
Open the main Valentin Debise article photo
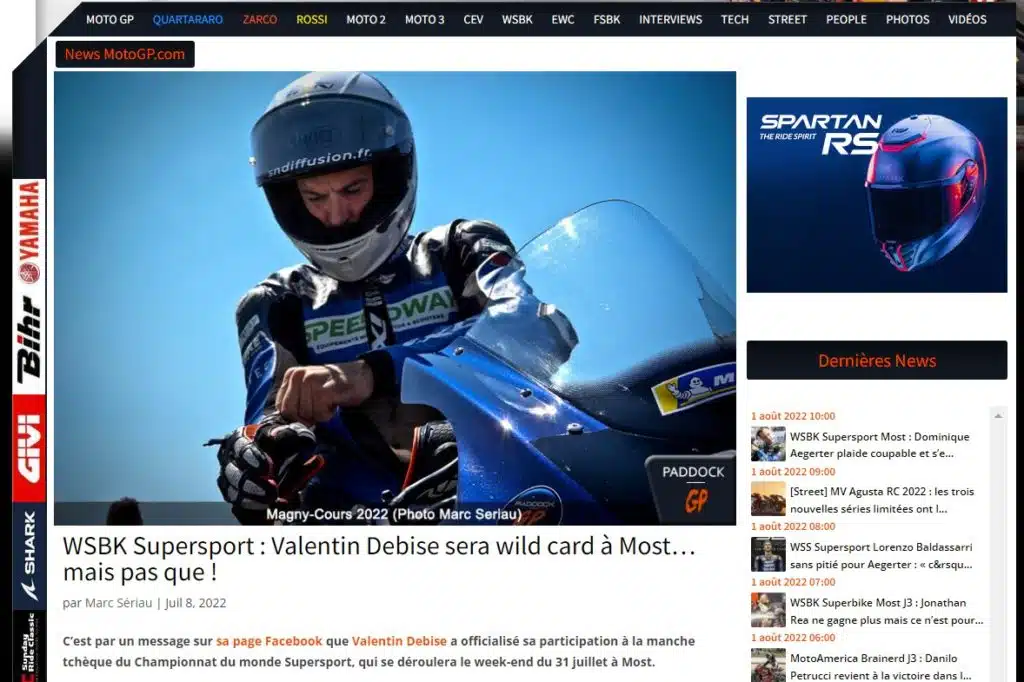click(395, 298)
